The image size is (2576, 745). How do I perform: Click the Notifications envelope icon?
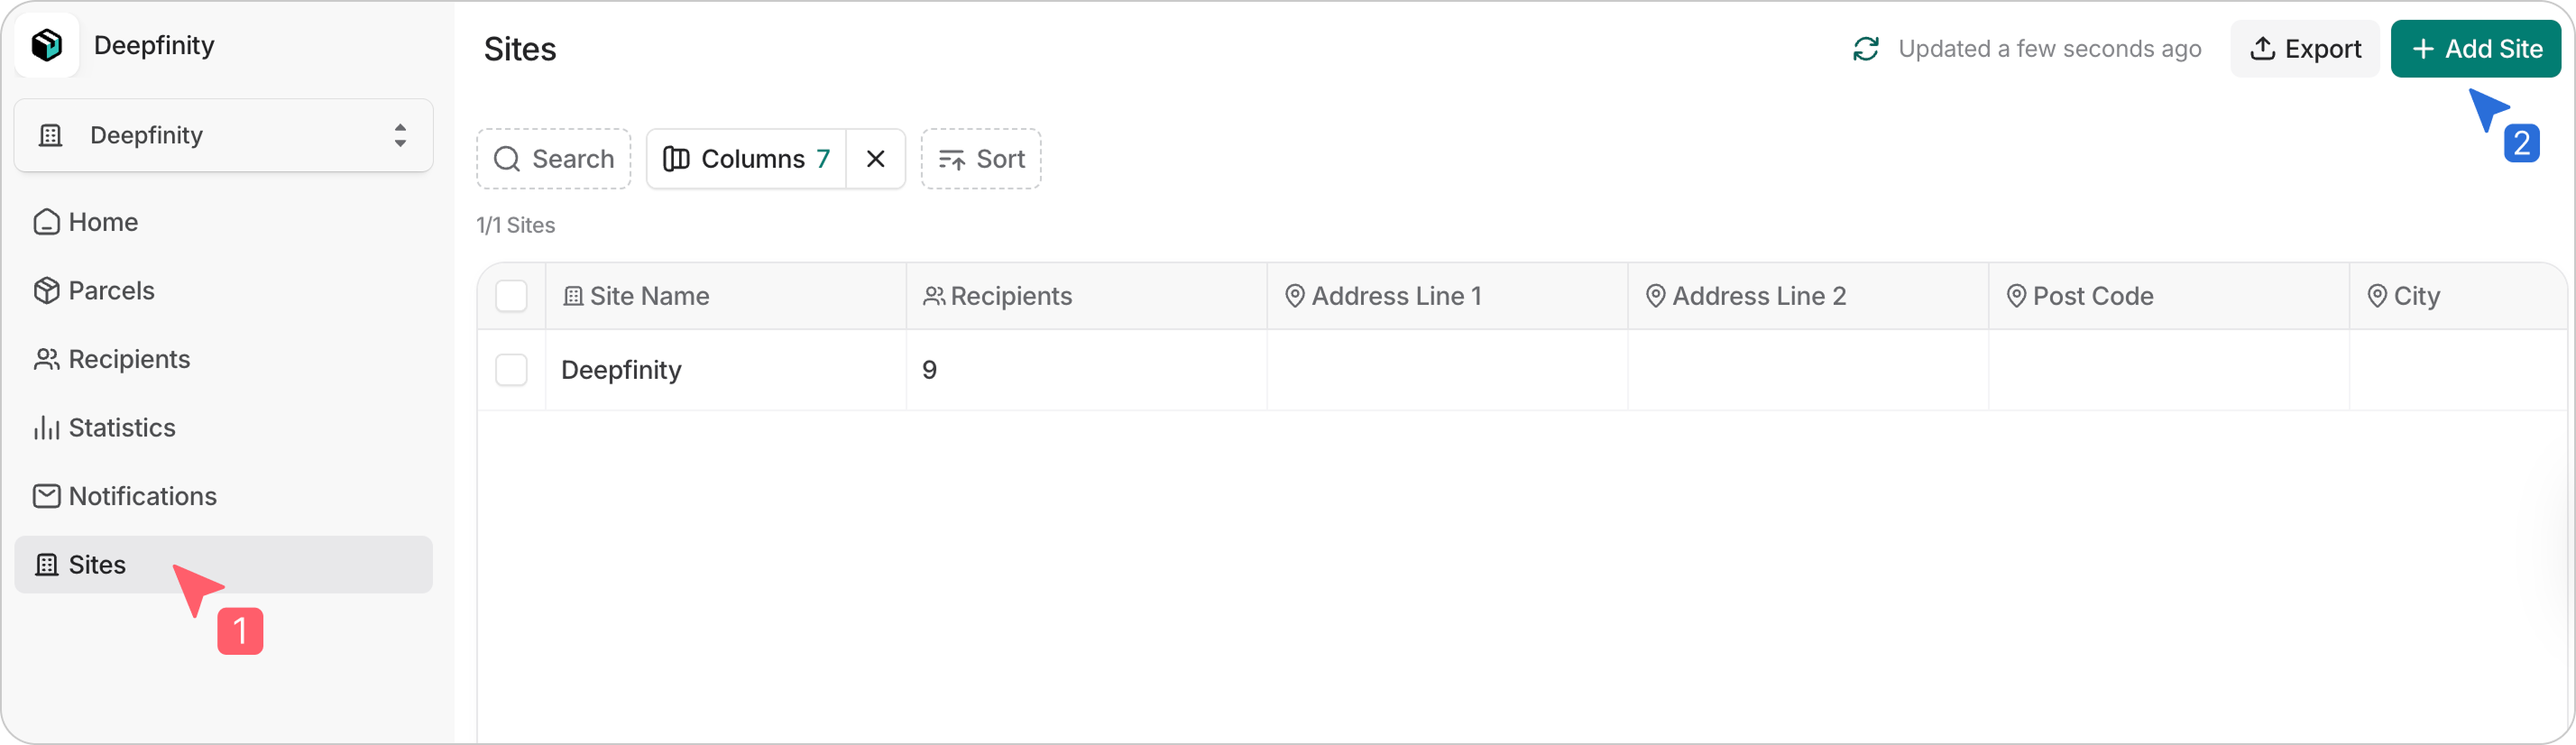click(x=46, y=495)
